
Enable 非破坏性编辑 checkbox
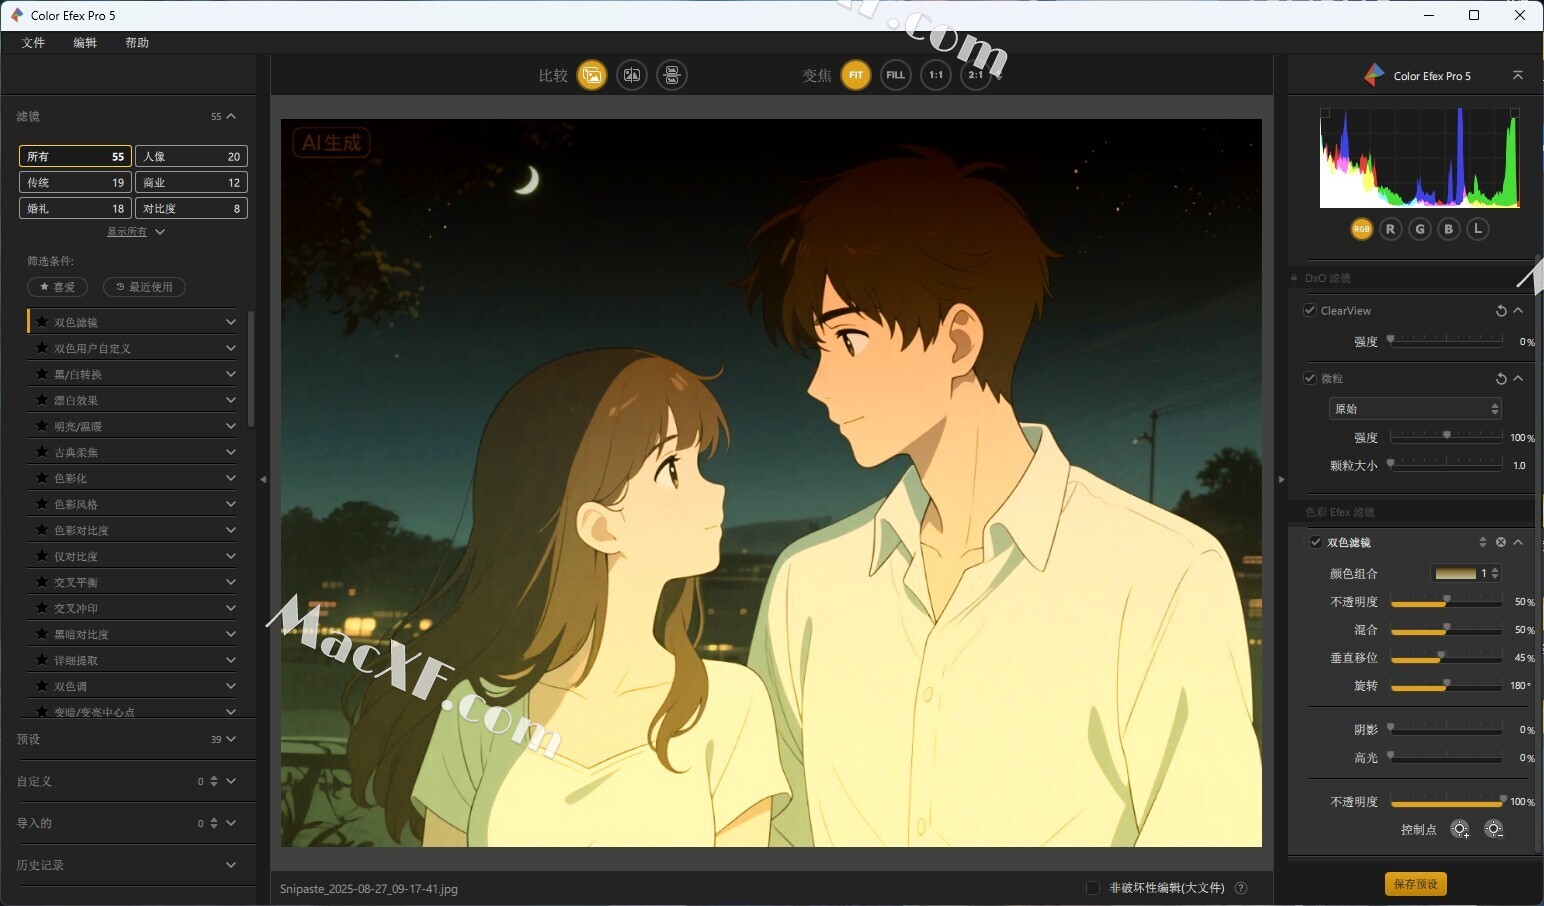1093,888
